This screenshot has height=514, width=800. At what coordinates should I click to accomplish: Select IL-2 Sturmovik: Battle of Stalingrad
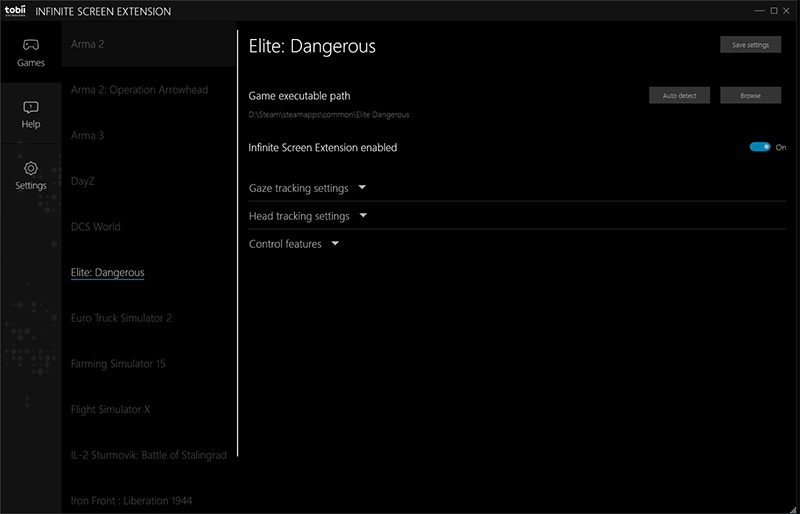148,455
